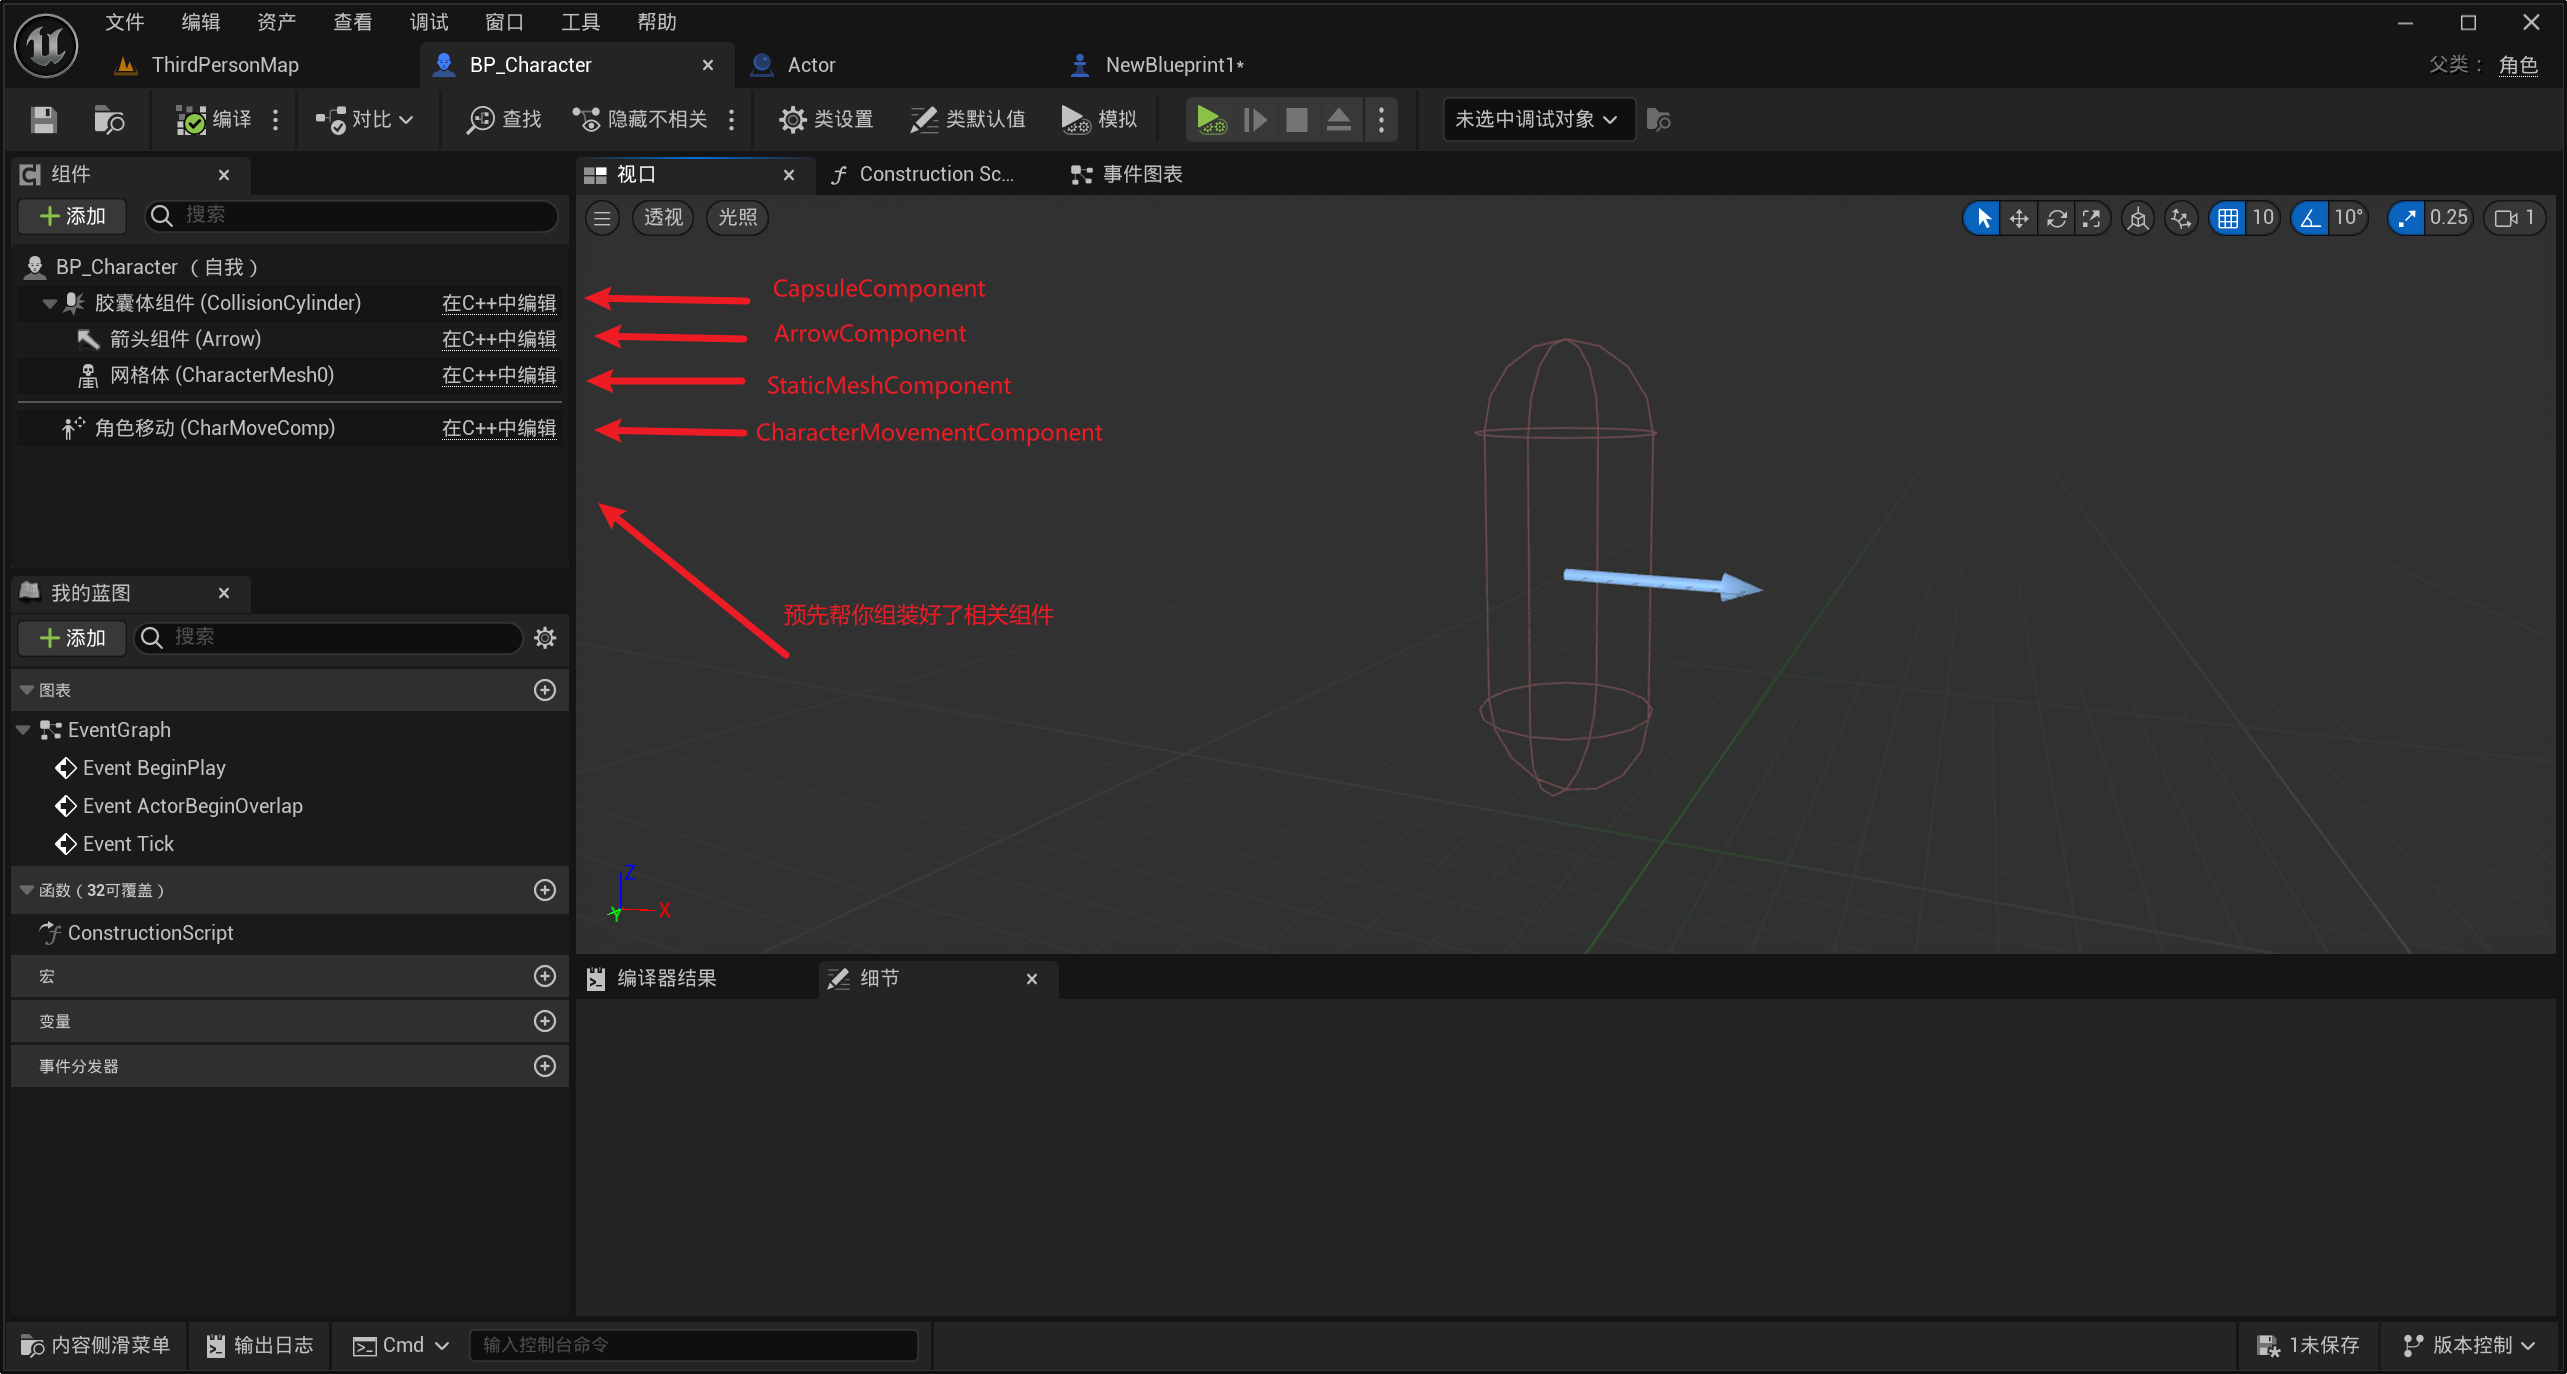
Task: Click 添加 in the My Blueprint panel
Action: (72, 638)
